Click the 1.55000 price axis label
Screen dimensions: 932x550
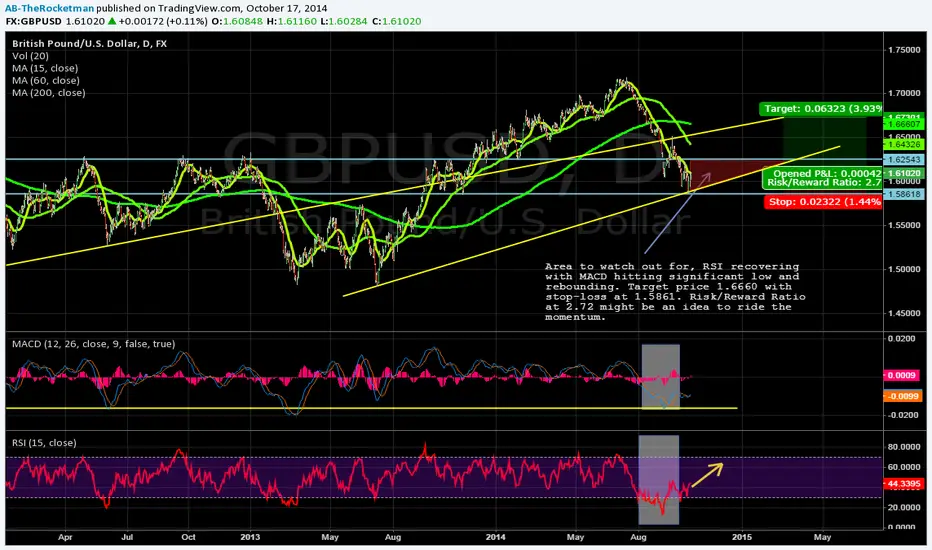click(903, 225)
